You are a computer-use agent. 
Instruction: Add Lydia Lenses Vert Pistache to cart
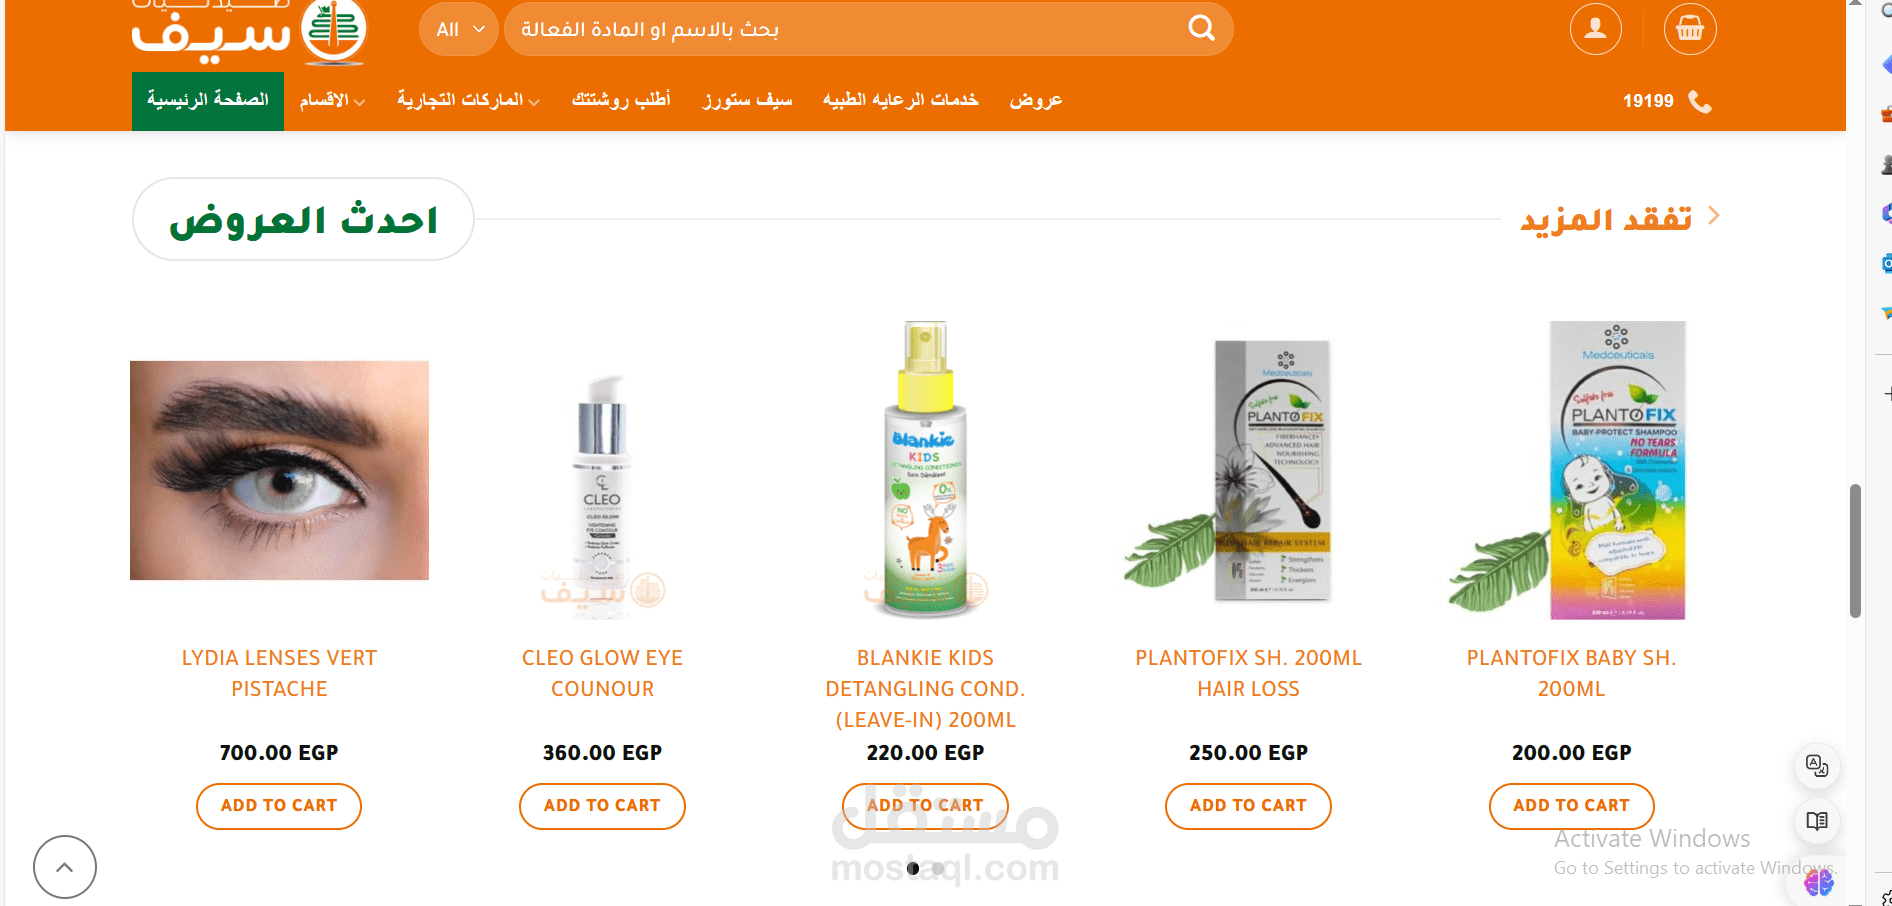point(279,806)
